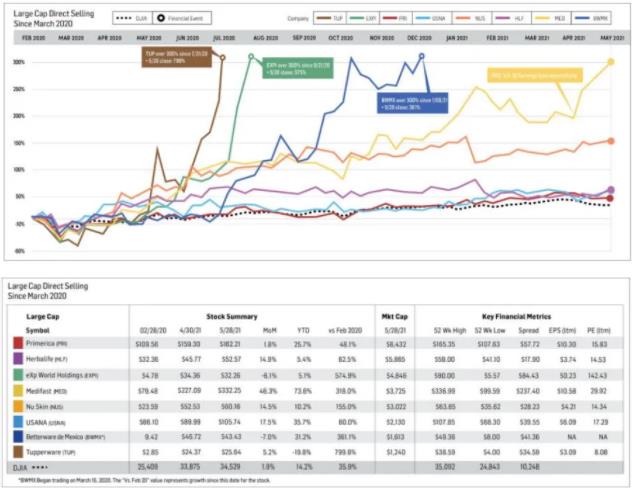Select MAY 2021 on the timeline axis

(612, 38)
